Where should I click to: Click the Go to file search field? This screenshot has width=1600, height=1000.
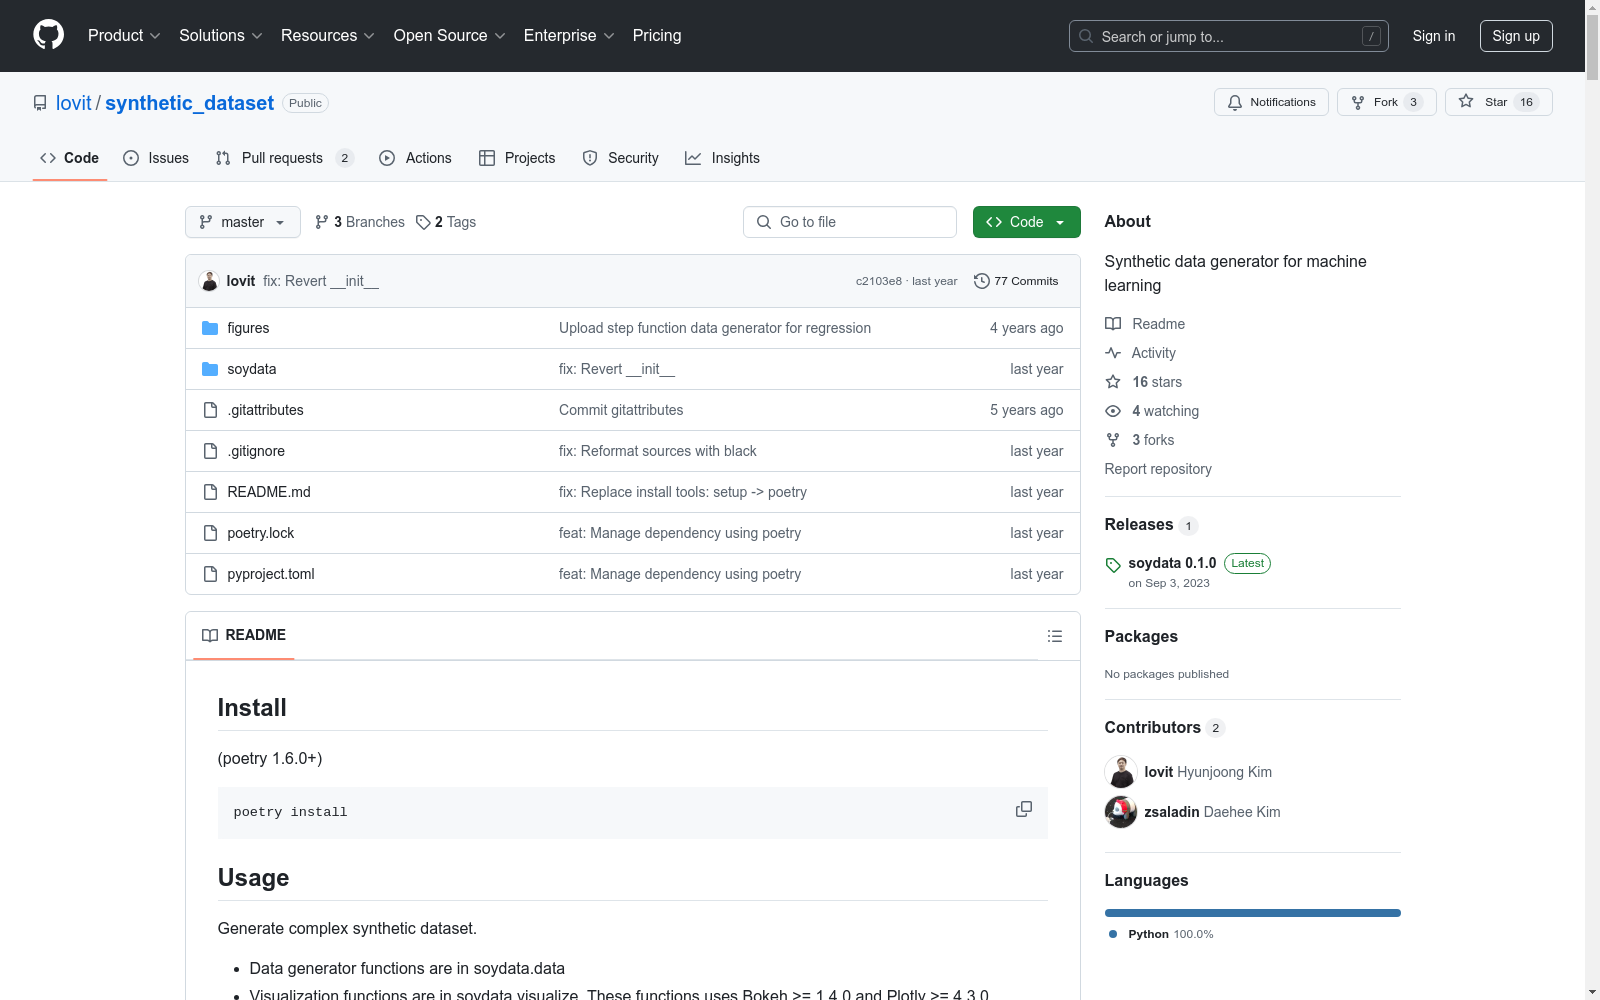coord(850,222)
